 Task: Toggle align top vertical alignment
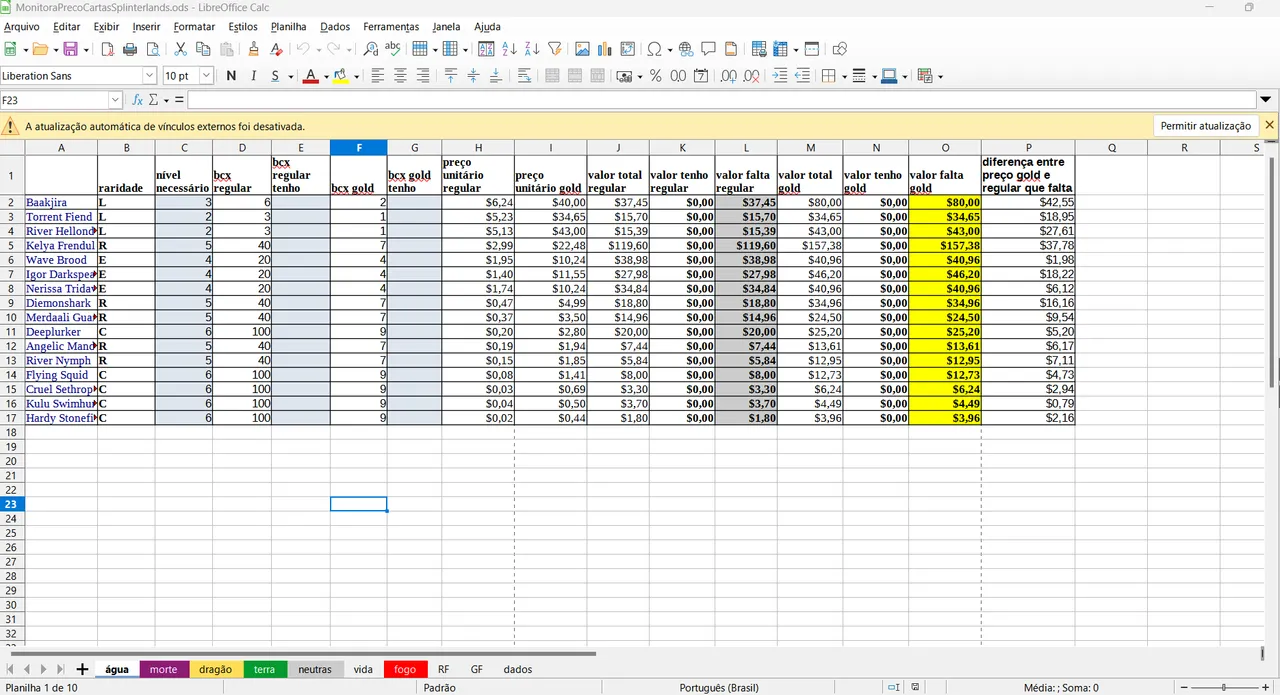click(451, 76)
